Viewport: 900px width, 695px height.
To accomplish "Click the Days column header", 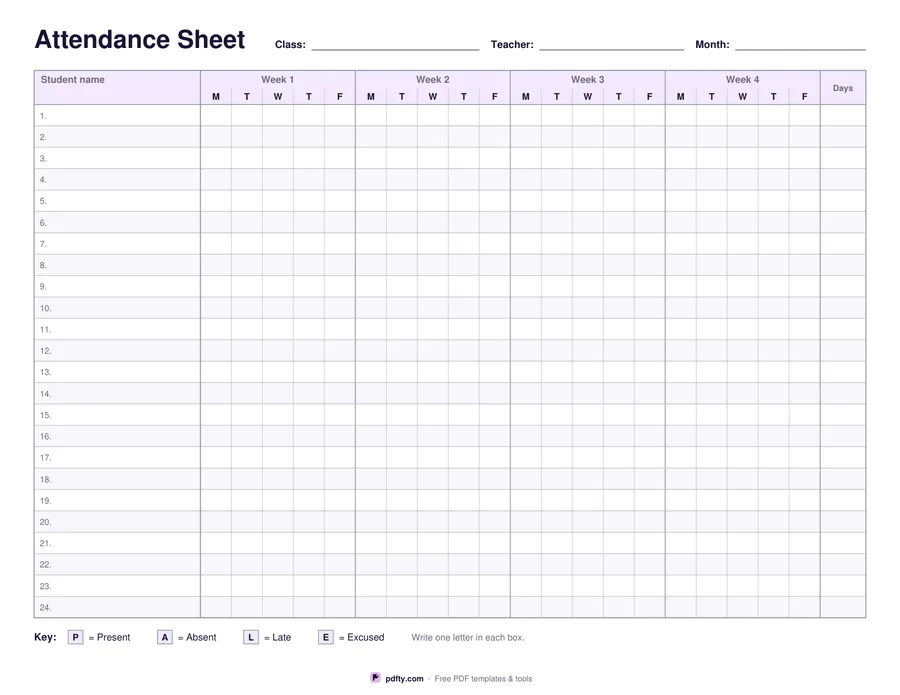I will point(843,88).
